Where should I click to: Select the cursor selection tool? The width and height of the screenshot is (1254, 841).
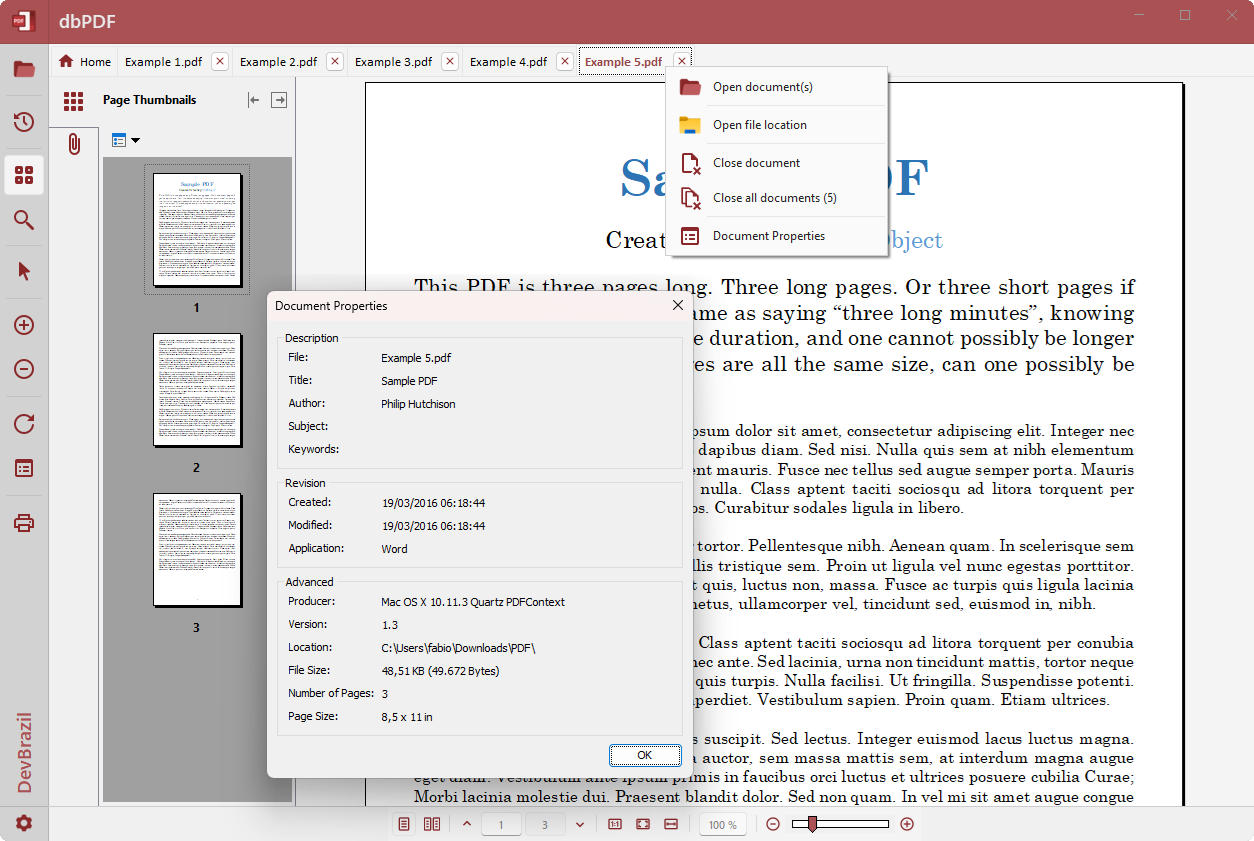[x=24, y=272]
